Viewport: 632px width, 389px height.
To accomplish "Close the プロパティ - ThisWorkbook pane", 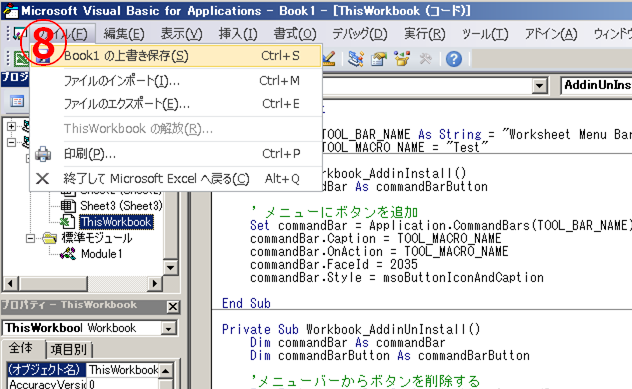I will 173,307.
